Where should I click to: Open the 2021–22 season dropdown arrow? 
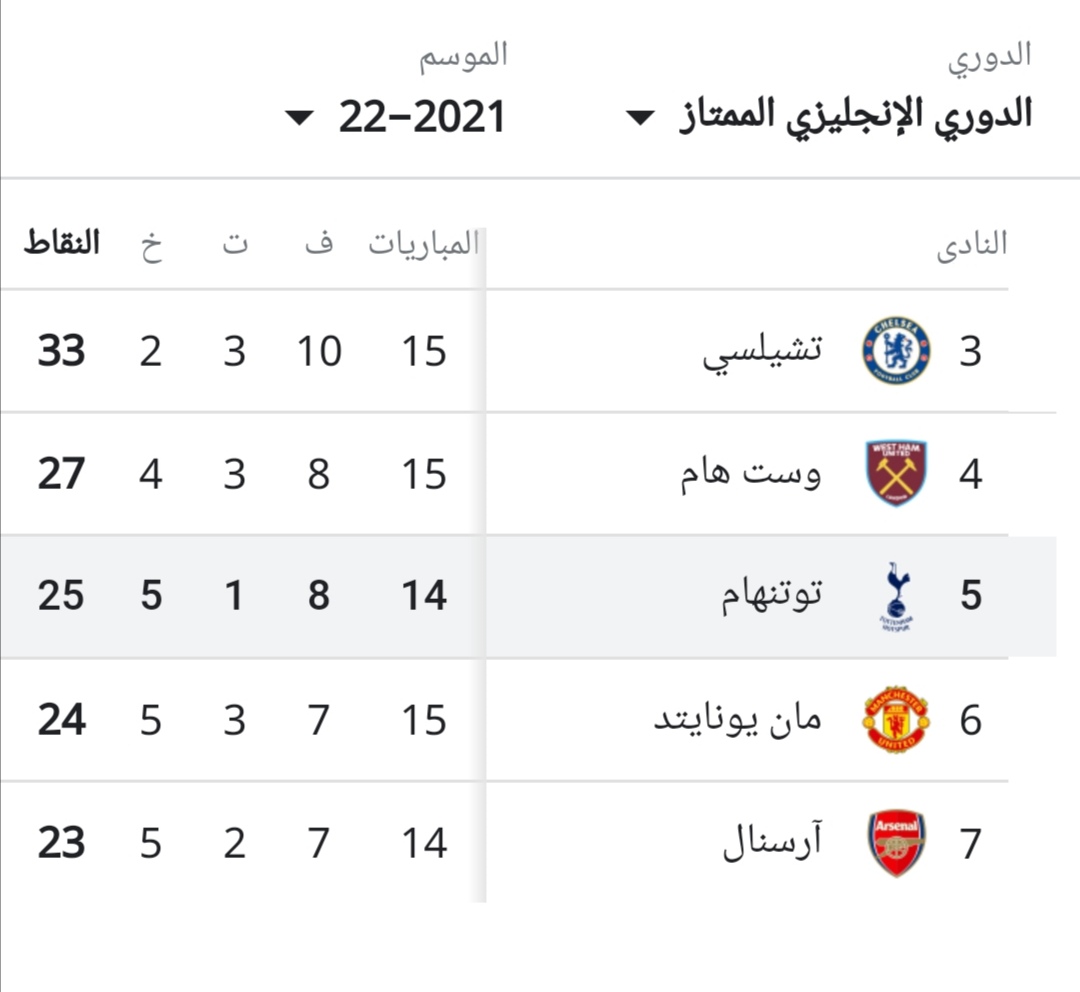click(x=299, y=118)
